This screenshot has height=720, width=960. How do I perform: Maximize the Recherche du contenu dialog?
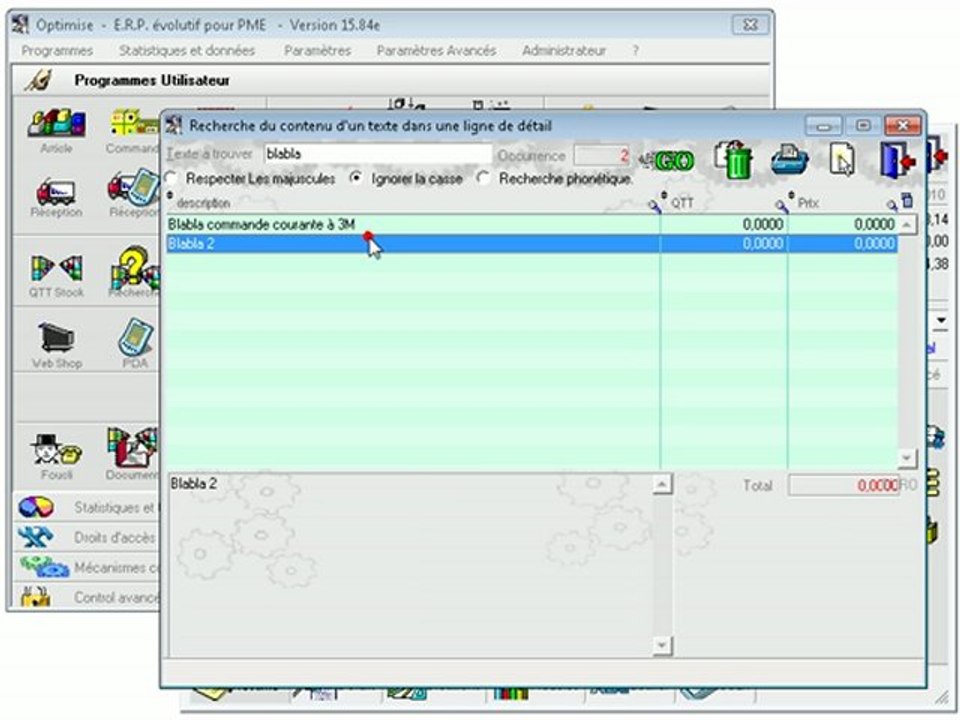863,126
